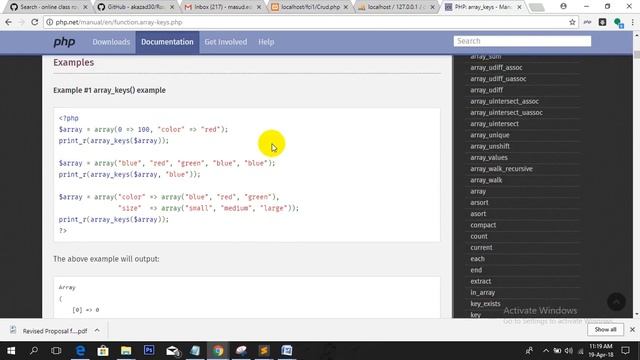640x360 pixels.
Task: Open each function link
Action: click(477, 259)
